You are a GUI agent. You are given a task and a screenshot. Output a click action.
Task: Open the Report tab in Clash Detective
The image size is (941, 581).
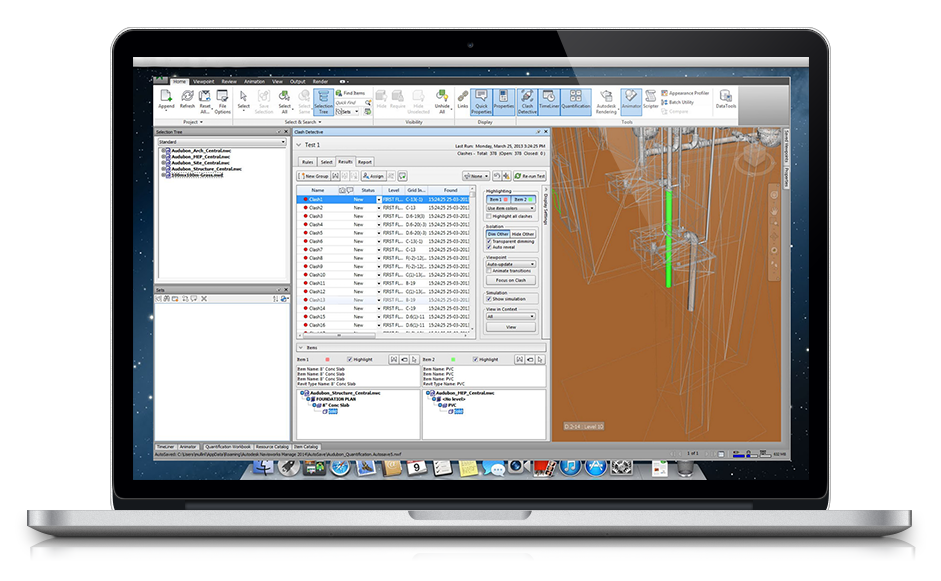point(365,162)
